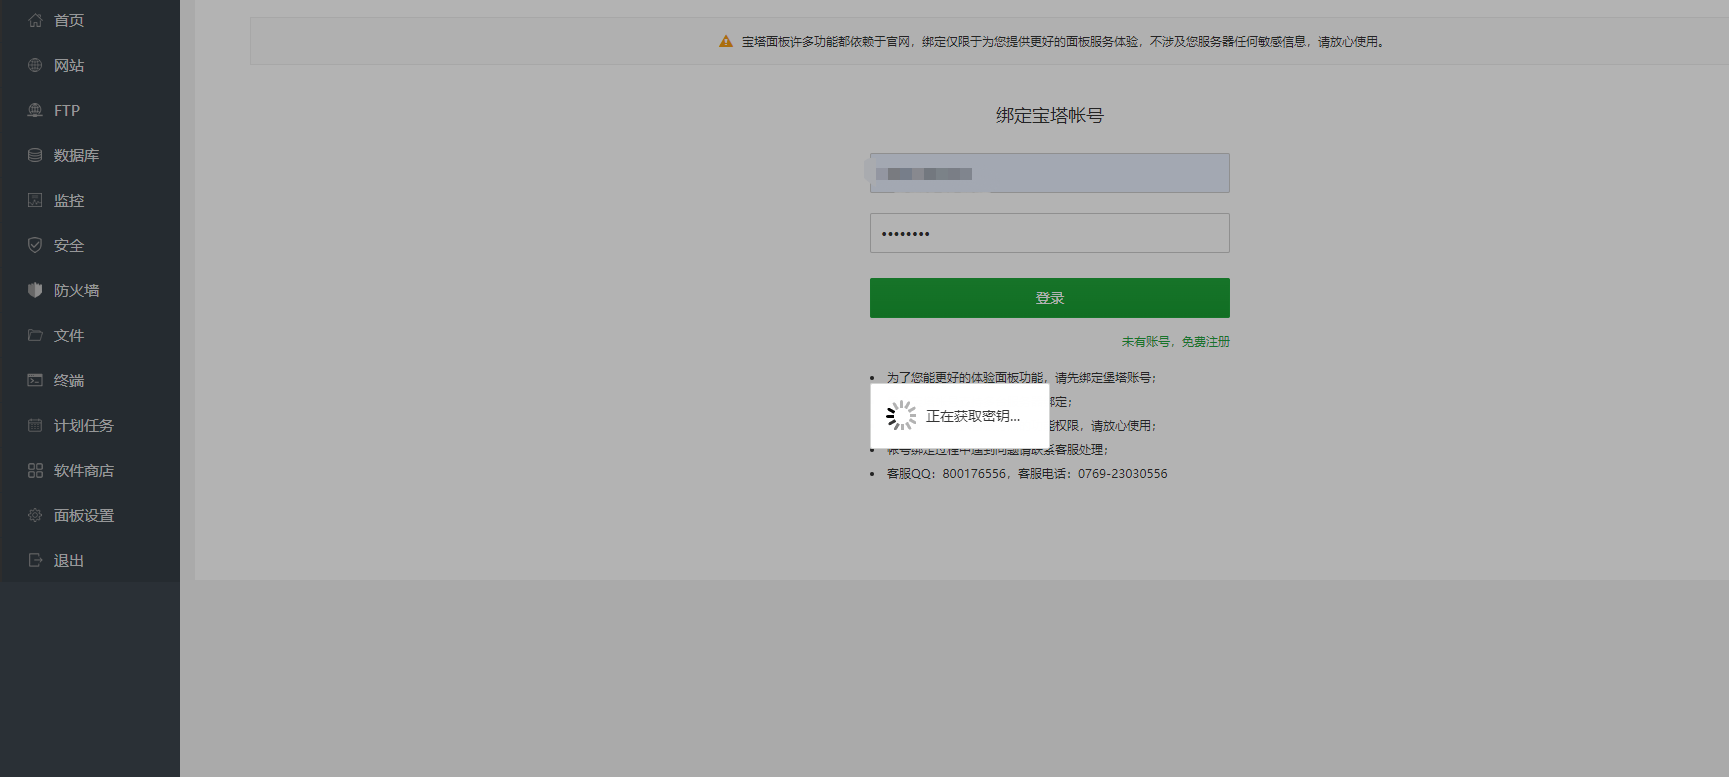Click the home icon beside 首页
This screenshot has height=777, width=1729.
[35, 20]
